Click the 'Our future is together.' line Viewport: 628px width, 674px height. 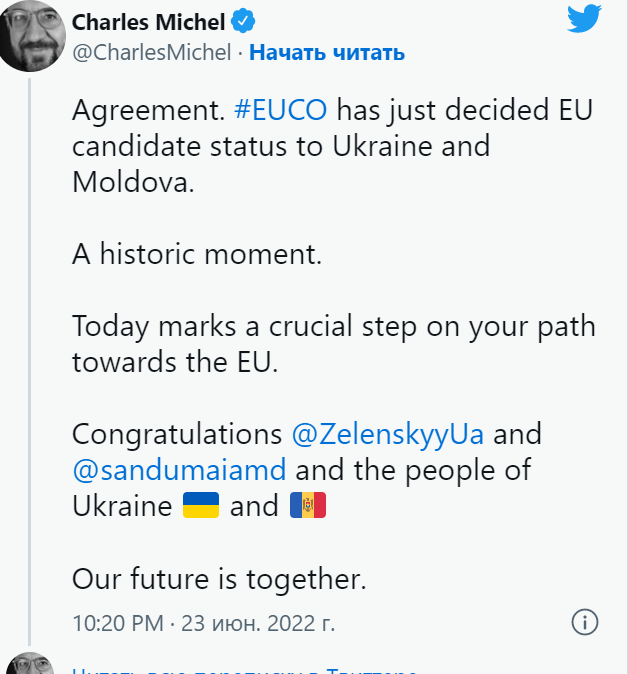click(220, 578)
